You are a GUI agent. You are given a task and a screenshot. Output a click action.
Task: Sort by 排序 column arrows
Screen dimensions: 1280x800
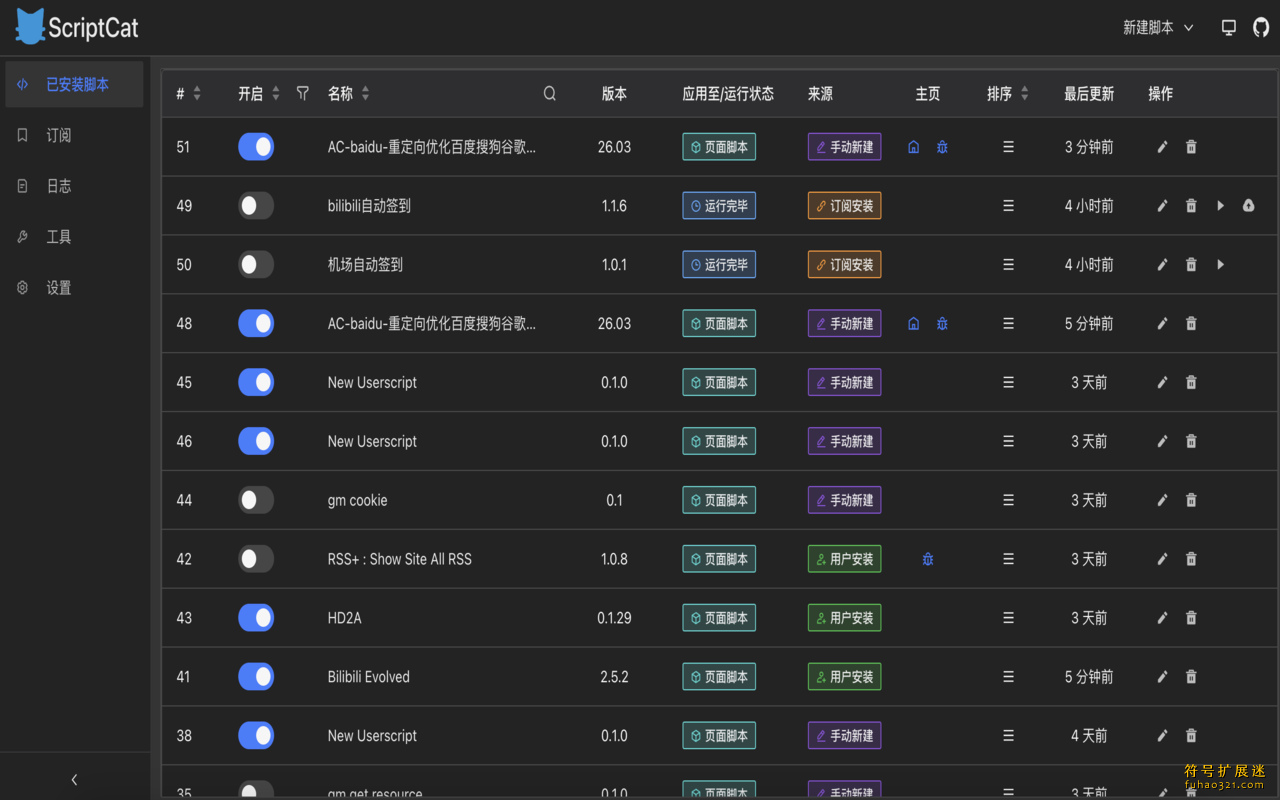click(x=1024, y=93)
